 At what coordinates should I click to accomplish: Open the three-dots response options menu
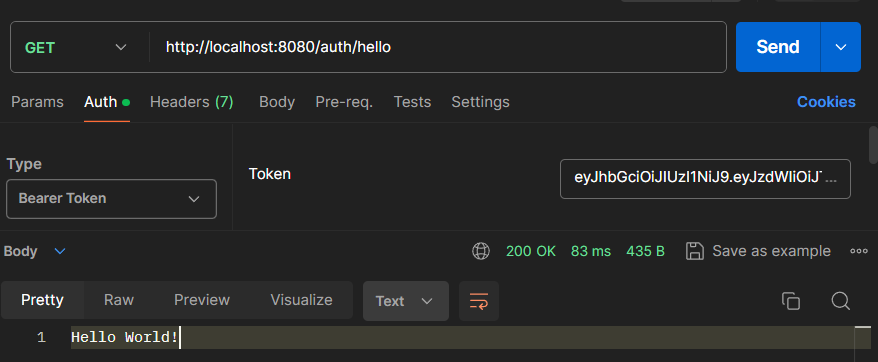click(x=858, y=251)
